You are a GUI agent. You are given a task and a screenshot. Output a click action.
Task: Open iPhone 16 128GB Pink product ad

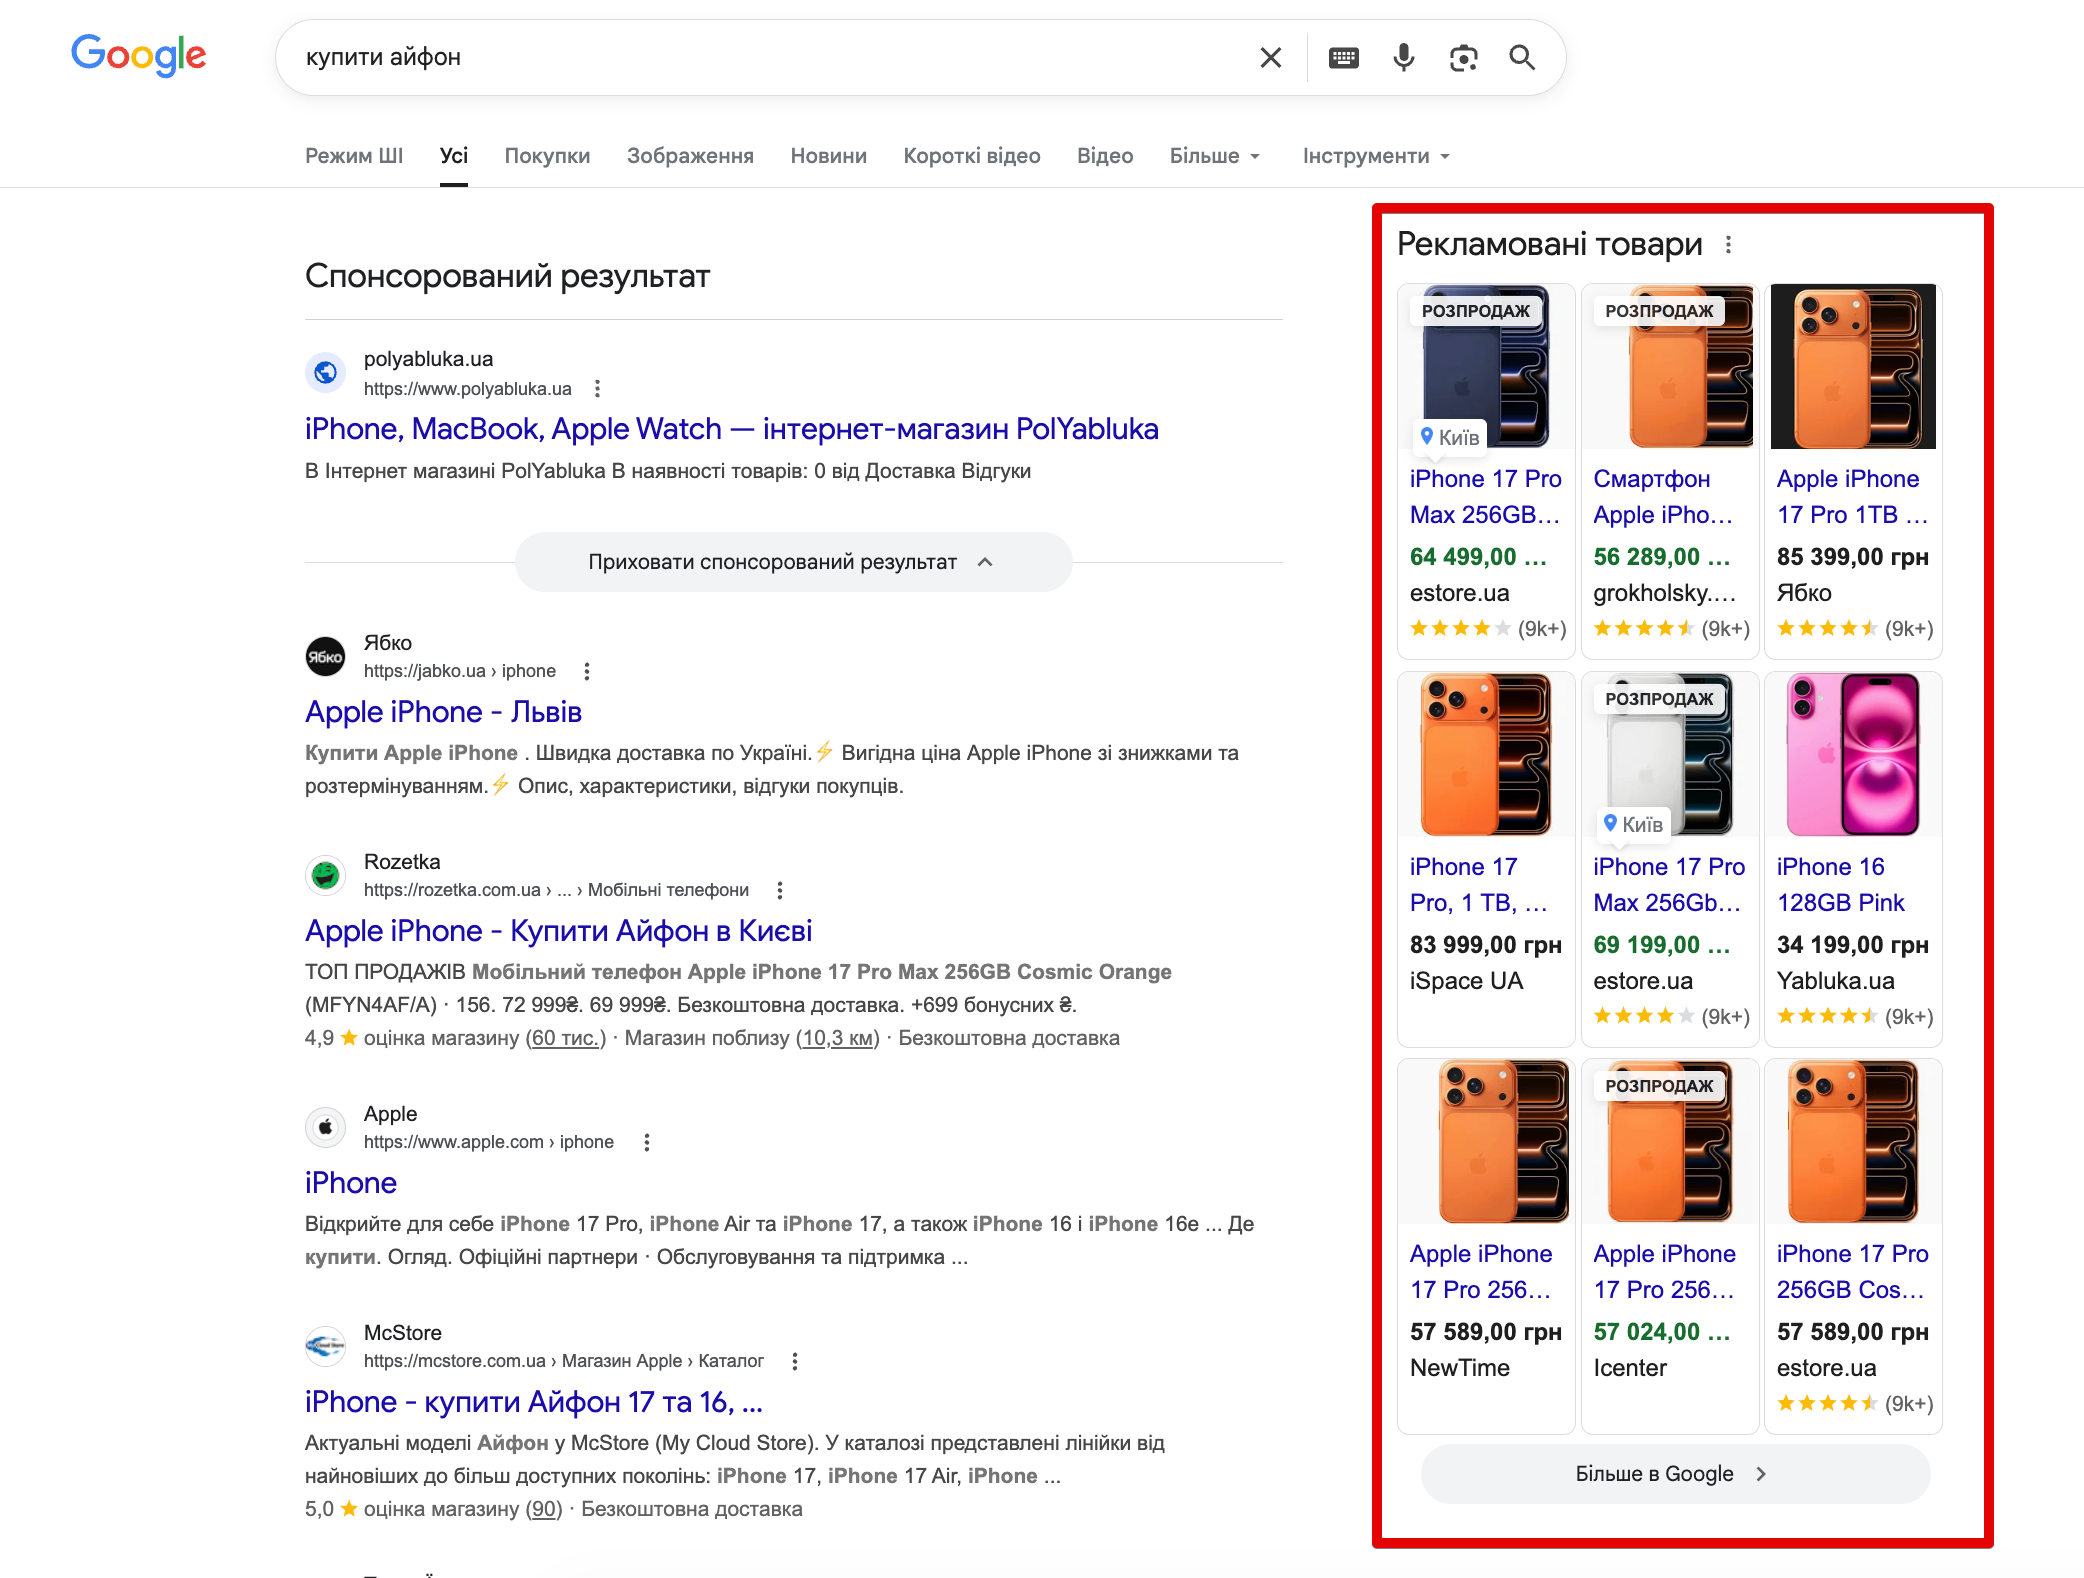tap(1841, 885)
